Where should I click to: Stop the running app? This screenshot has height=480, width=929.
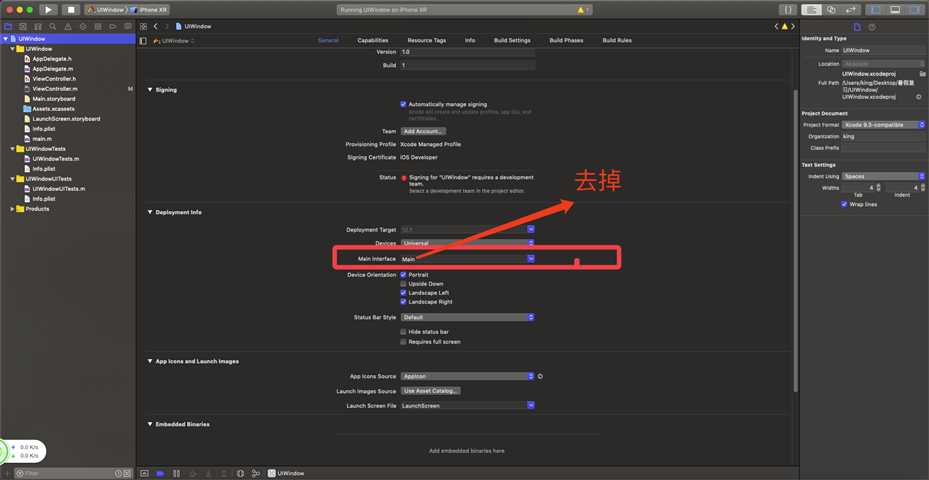coord(71,9)
